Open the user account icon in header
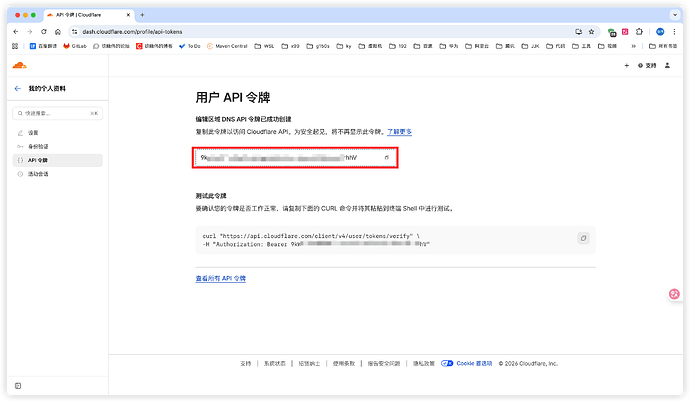690x402 pixels. [x=669, y=65]
